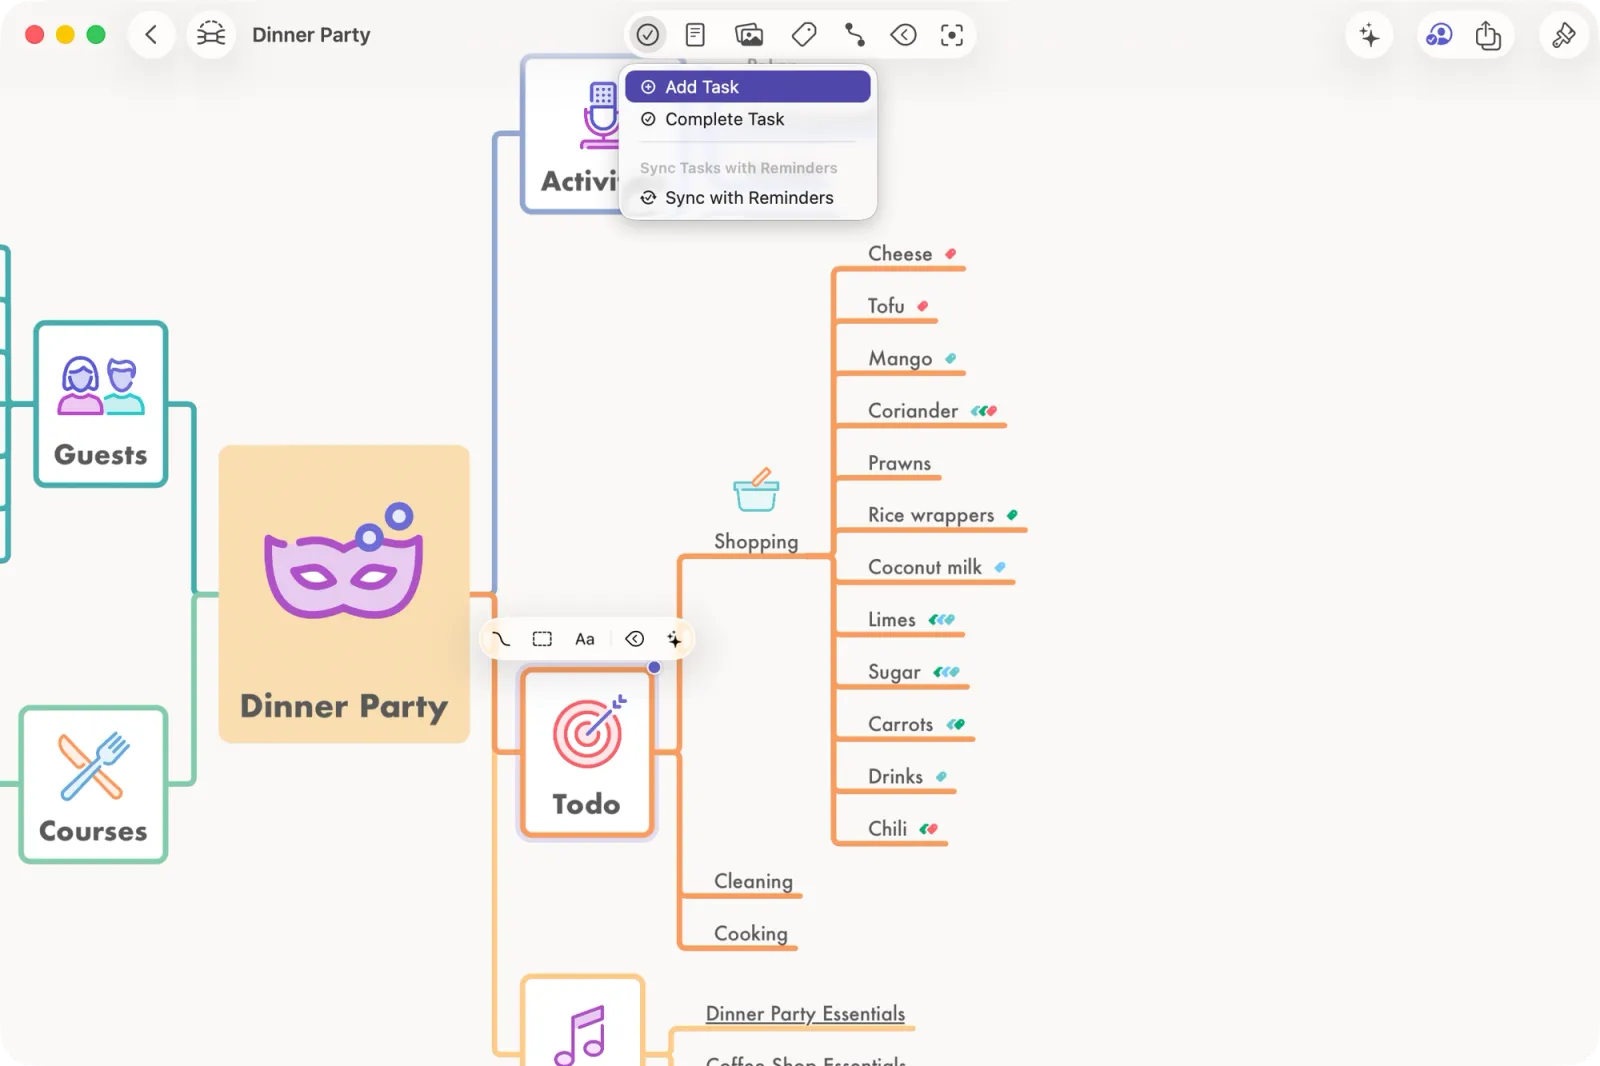This screenshot has height=1066, width=1600.
Task: Click the tags next to Limes
Action: pos(942,620)
